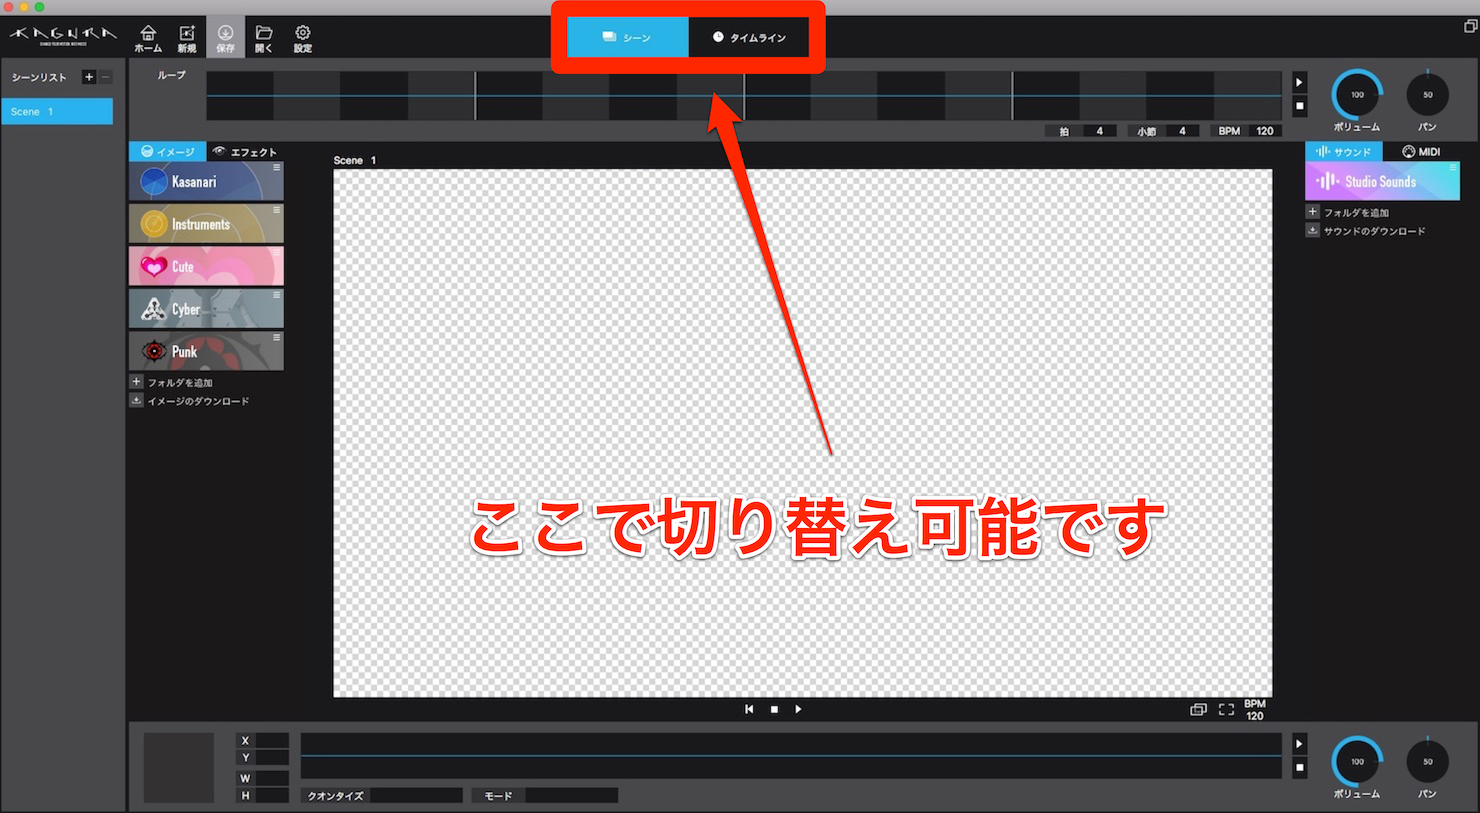The height and width of the screenshot is (813, 1480).
Task: Remove a scene with the minus button
Action: point(105,77)
